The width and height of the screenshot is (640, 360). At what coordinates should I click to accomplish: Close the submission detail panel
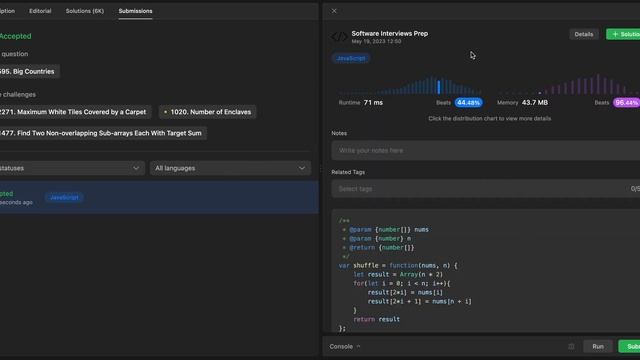coord(334,11)
